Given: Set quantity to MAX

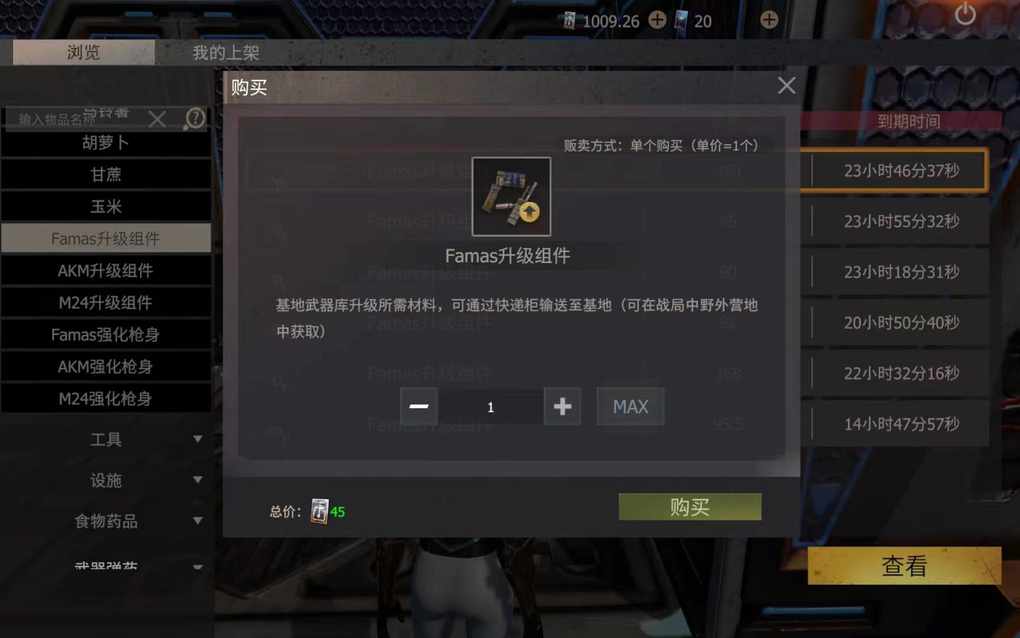Looking at the screenshot, I should 630,406.
